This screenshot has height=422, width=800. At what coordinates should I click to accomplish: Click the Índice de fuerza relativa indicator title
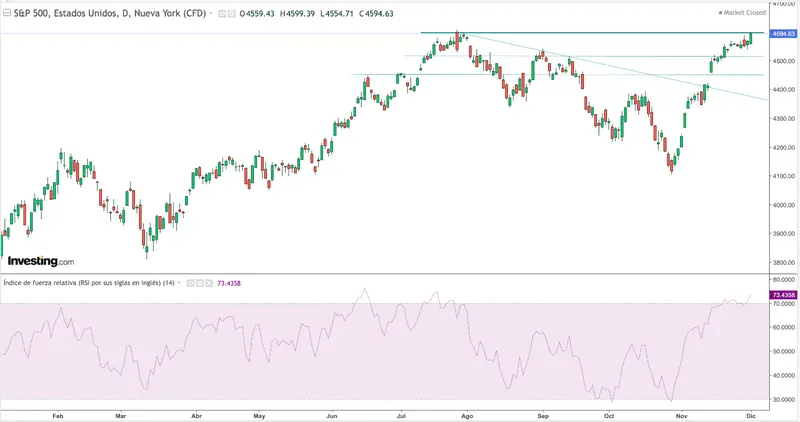point(89,283)
